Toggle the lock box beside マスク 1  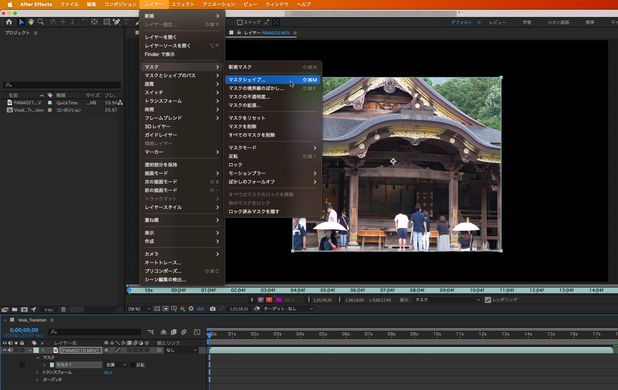pyautogui.click(x=22, y=365)
